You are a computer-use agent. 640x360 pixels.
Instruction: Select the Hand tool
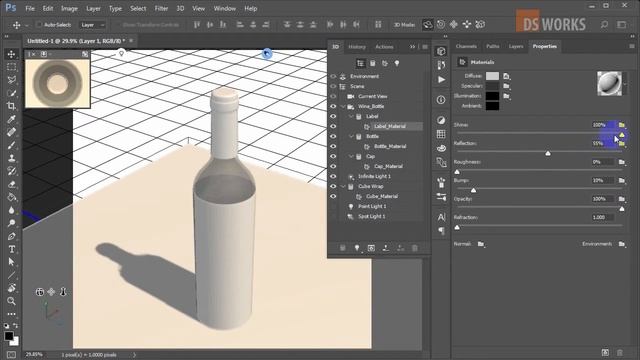pyautogui.click(x=11, y=288)
